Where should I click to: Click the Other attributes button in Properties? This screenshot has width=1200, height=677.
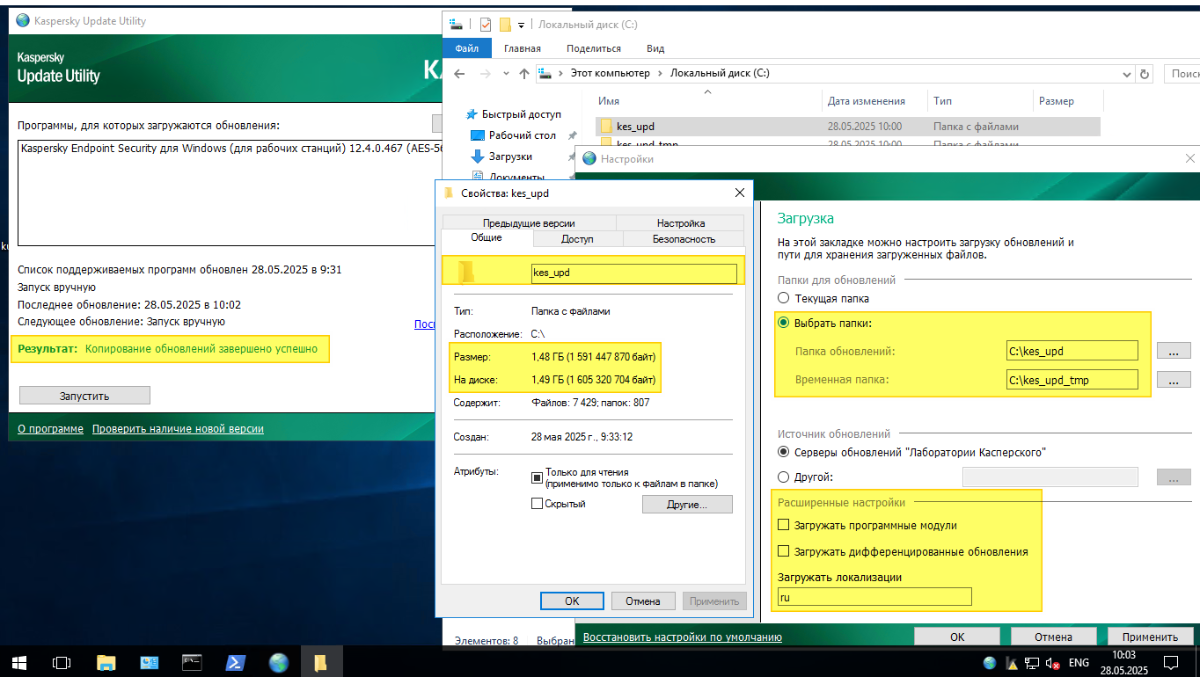coord(687,505)
